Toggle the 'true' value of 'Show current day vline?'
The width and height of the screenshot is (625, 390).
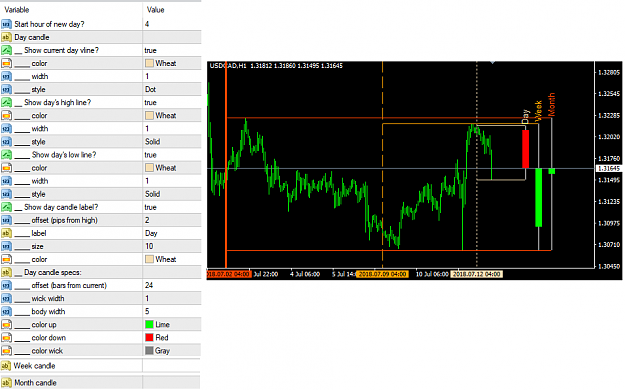click(151, 51)
